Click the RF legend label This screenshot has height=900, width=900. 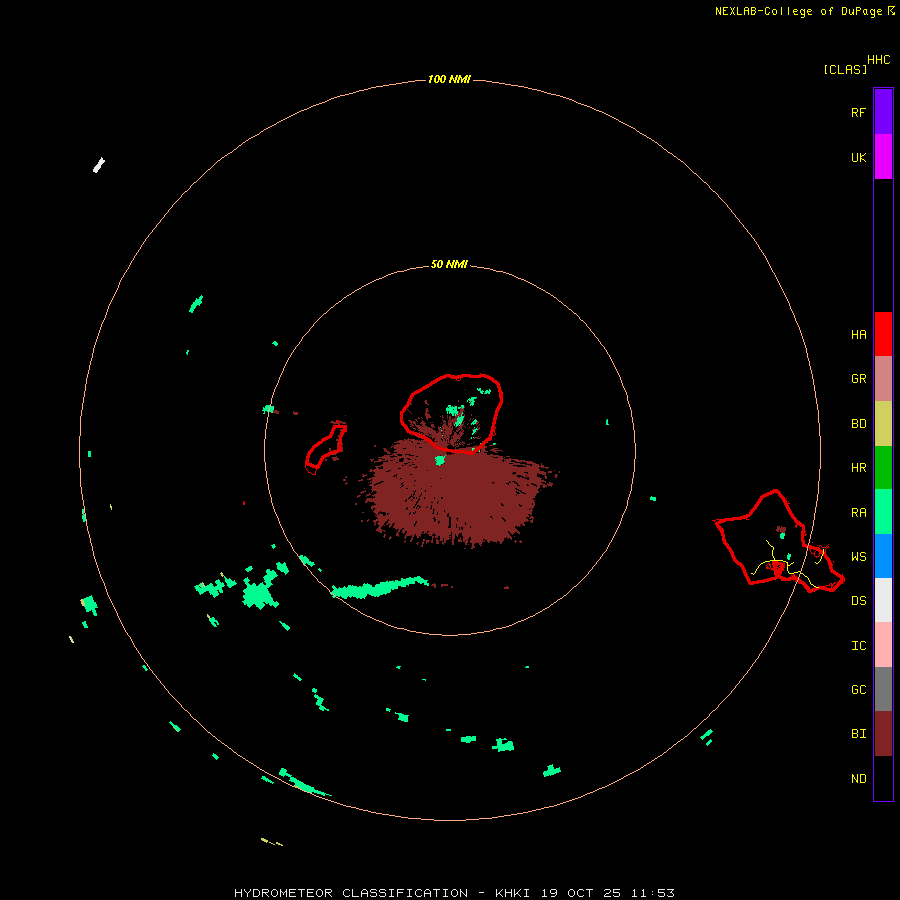(x=858, y=112)
